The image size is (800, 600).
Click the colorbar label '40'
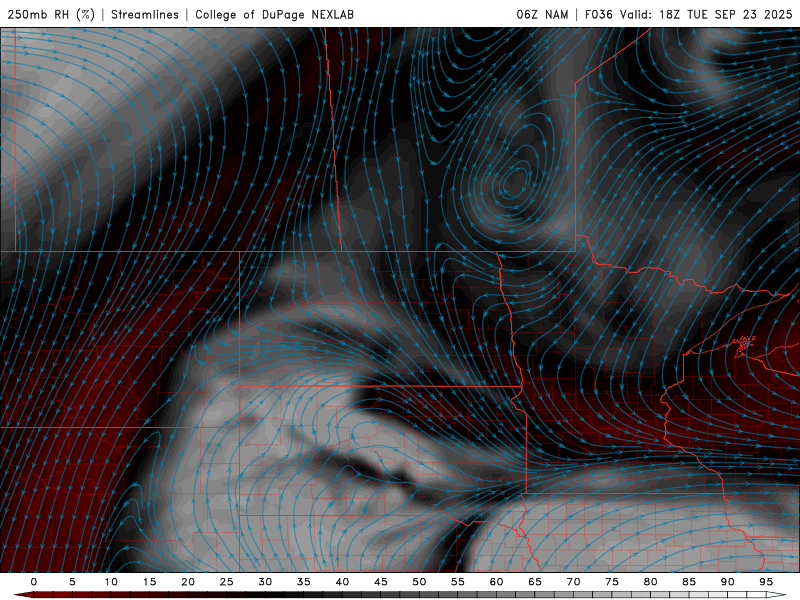[x=342, y=582]
